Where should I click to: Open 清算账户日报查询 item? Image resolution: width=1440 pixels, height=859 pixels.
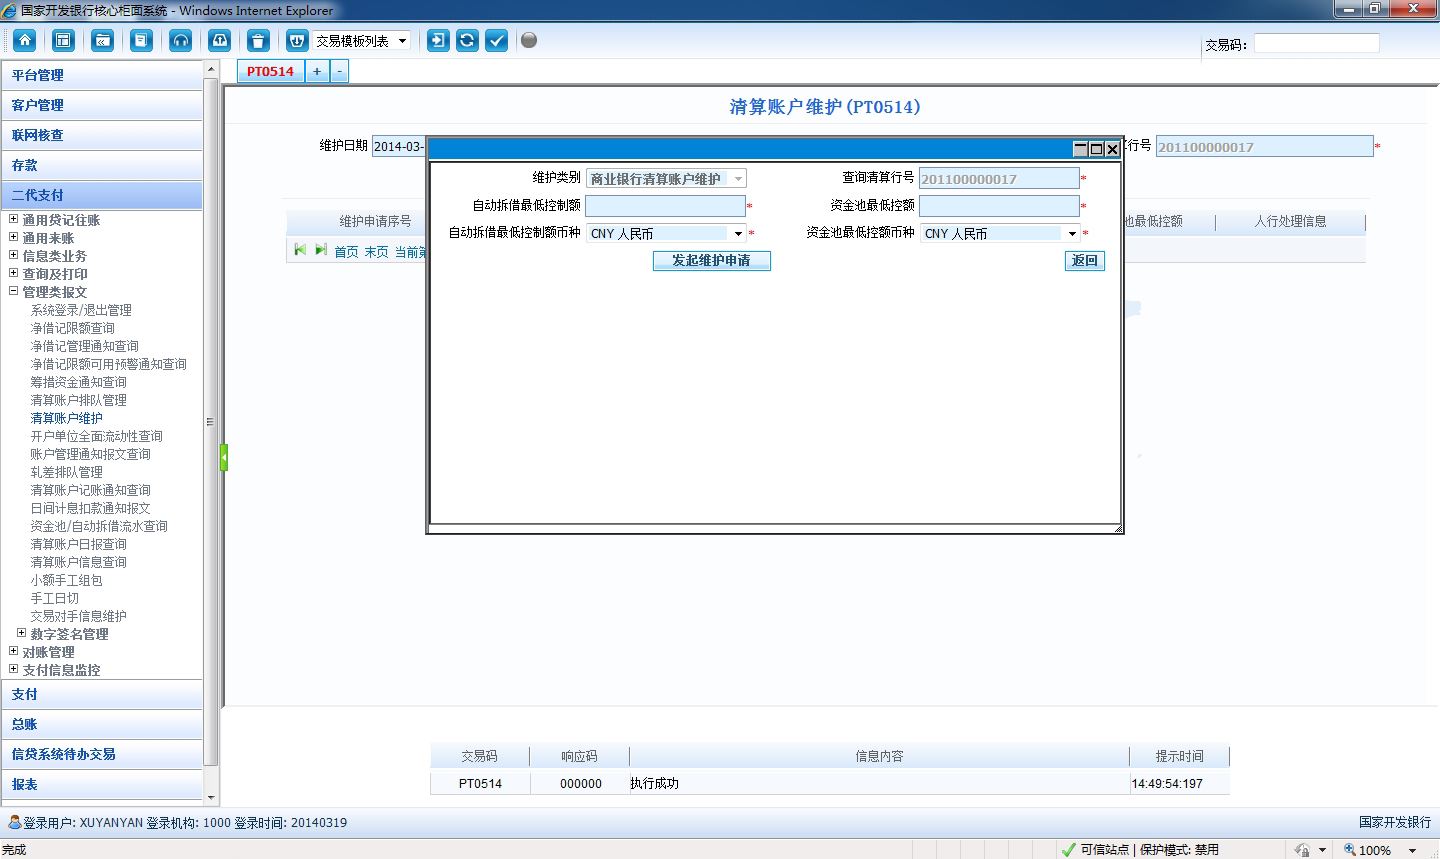coord(78,544)
